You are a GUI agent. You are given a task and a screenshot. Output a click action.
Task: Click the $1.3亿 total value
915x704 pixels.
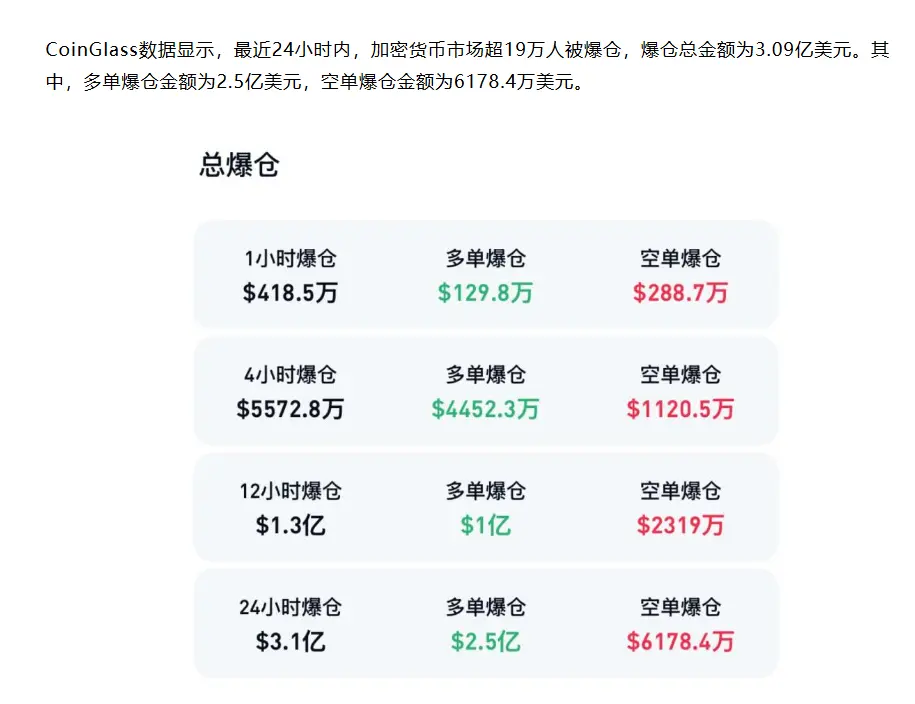(290, 525)
